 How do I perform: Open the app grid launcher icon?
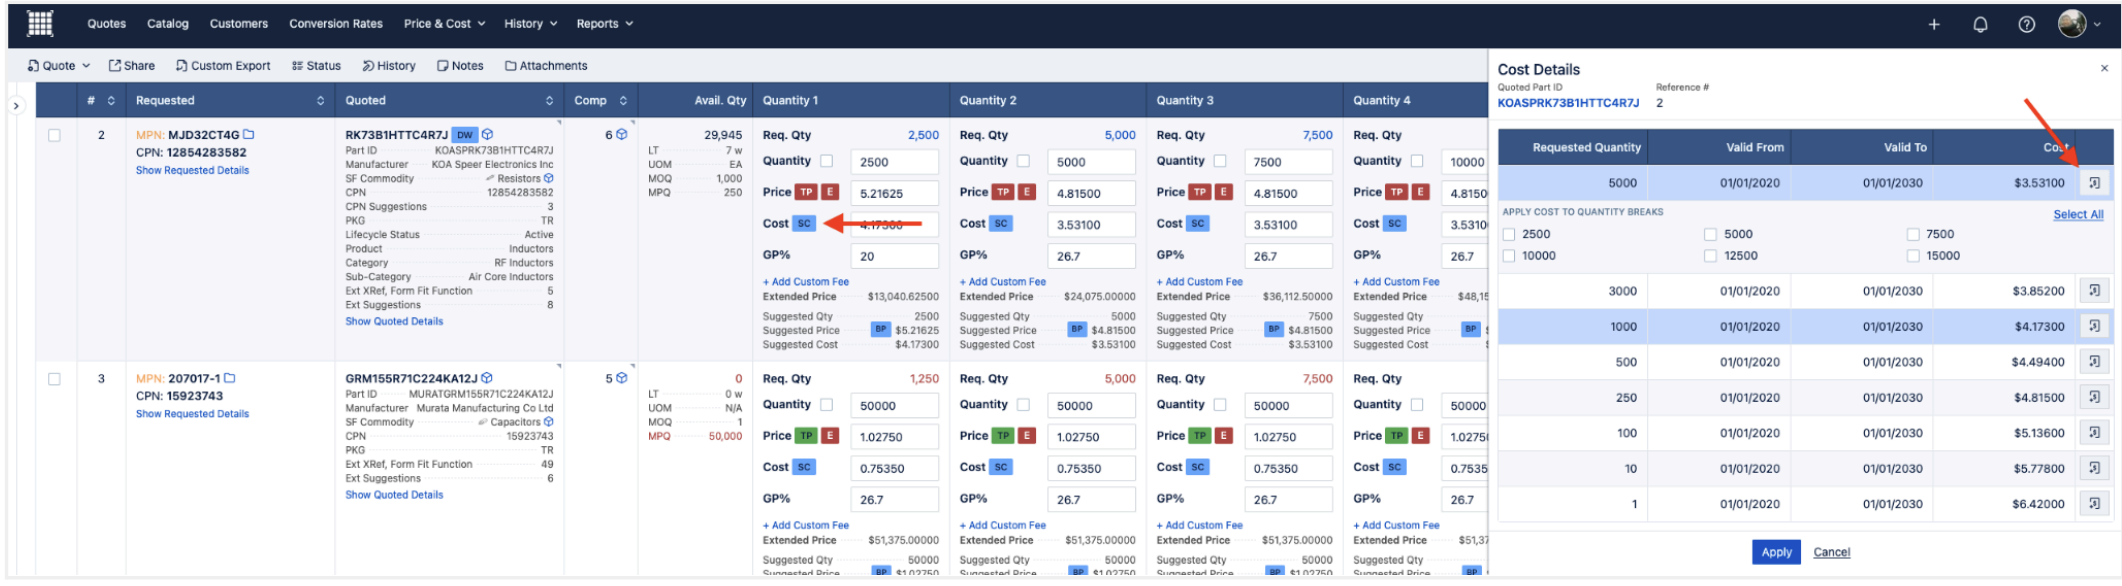(40, 23)
